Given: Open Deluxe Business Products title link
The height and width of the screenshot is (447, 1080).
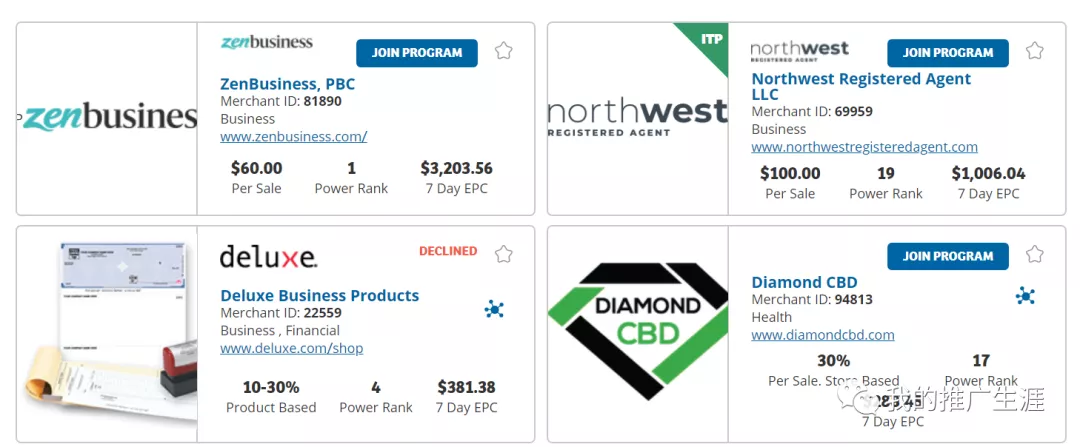Looking at the screenshot, I should click(320, 295).
